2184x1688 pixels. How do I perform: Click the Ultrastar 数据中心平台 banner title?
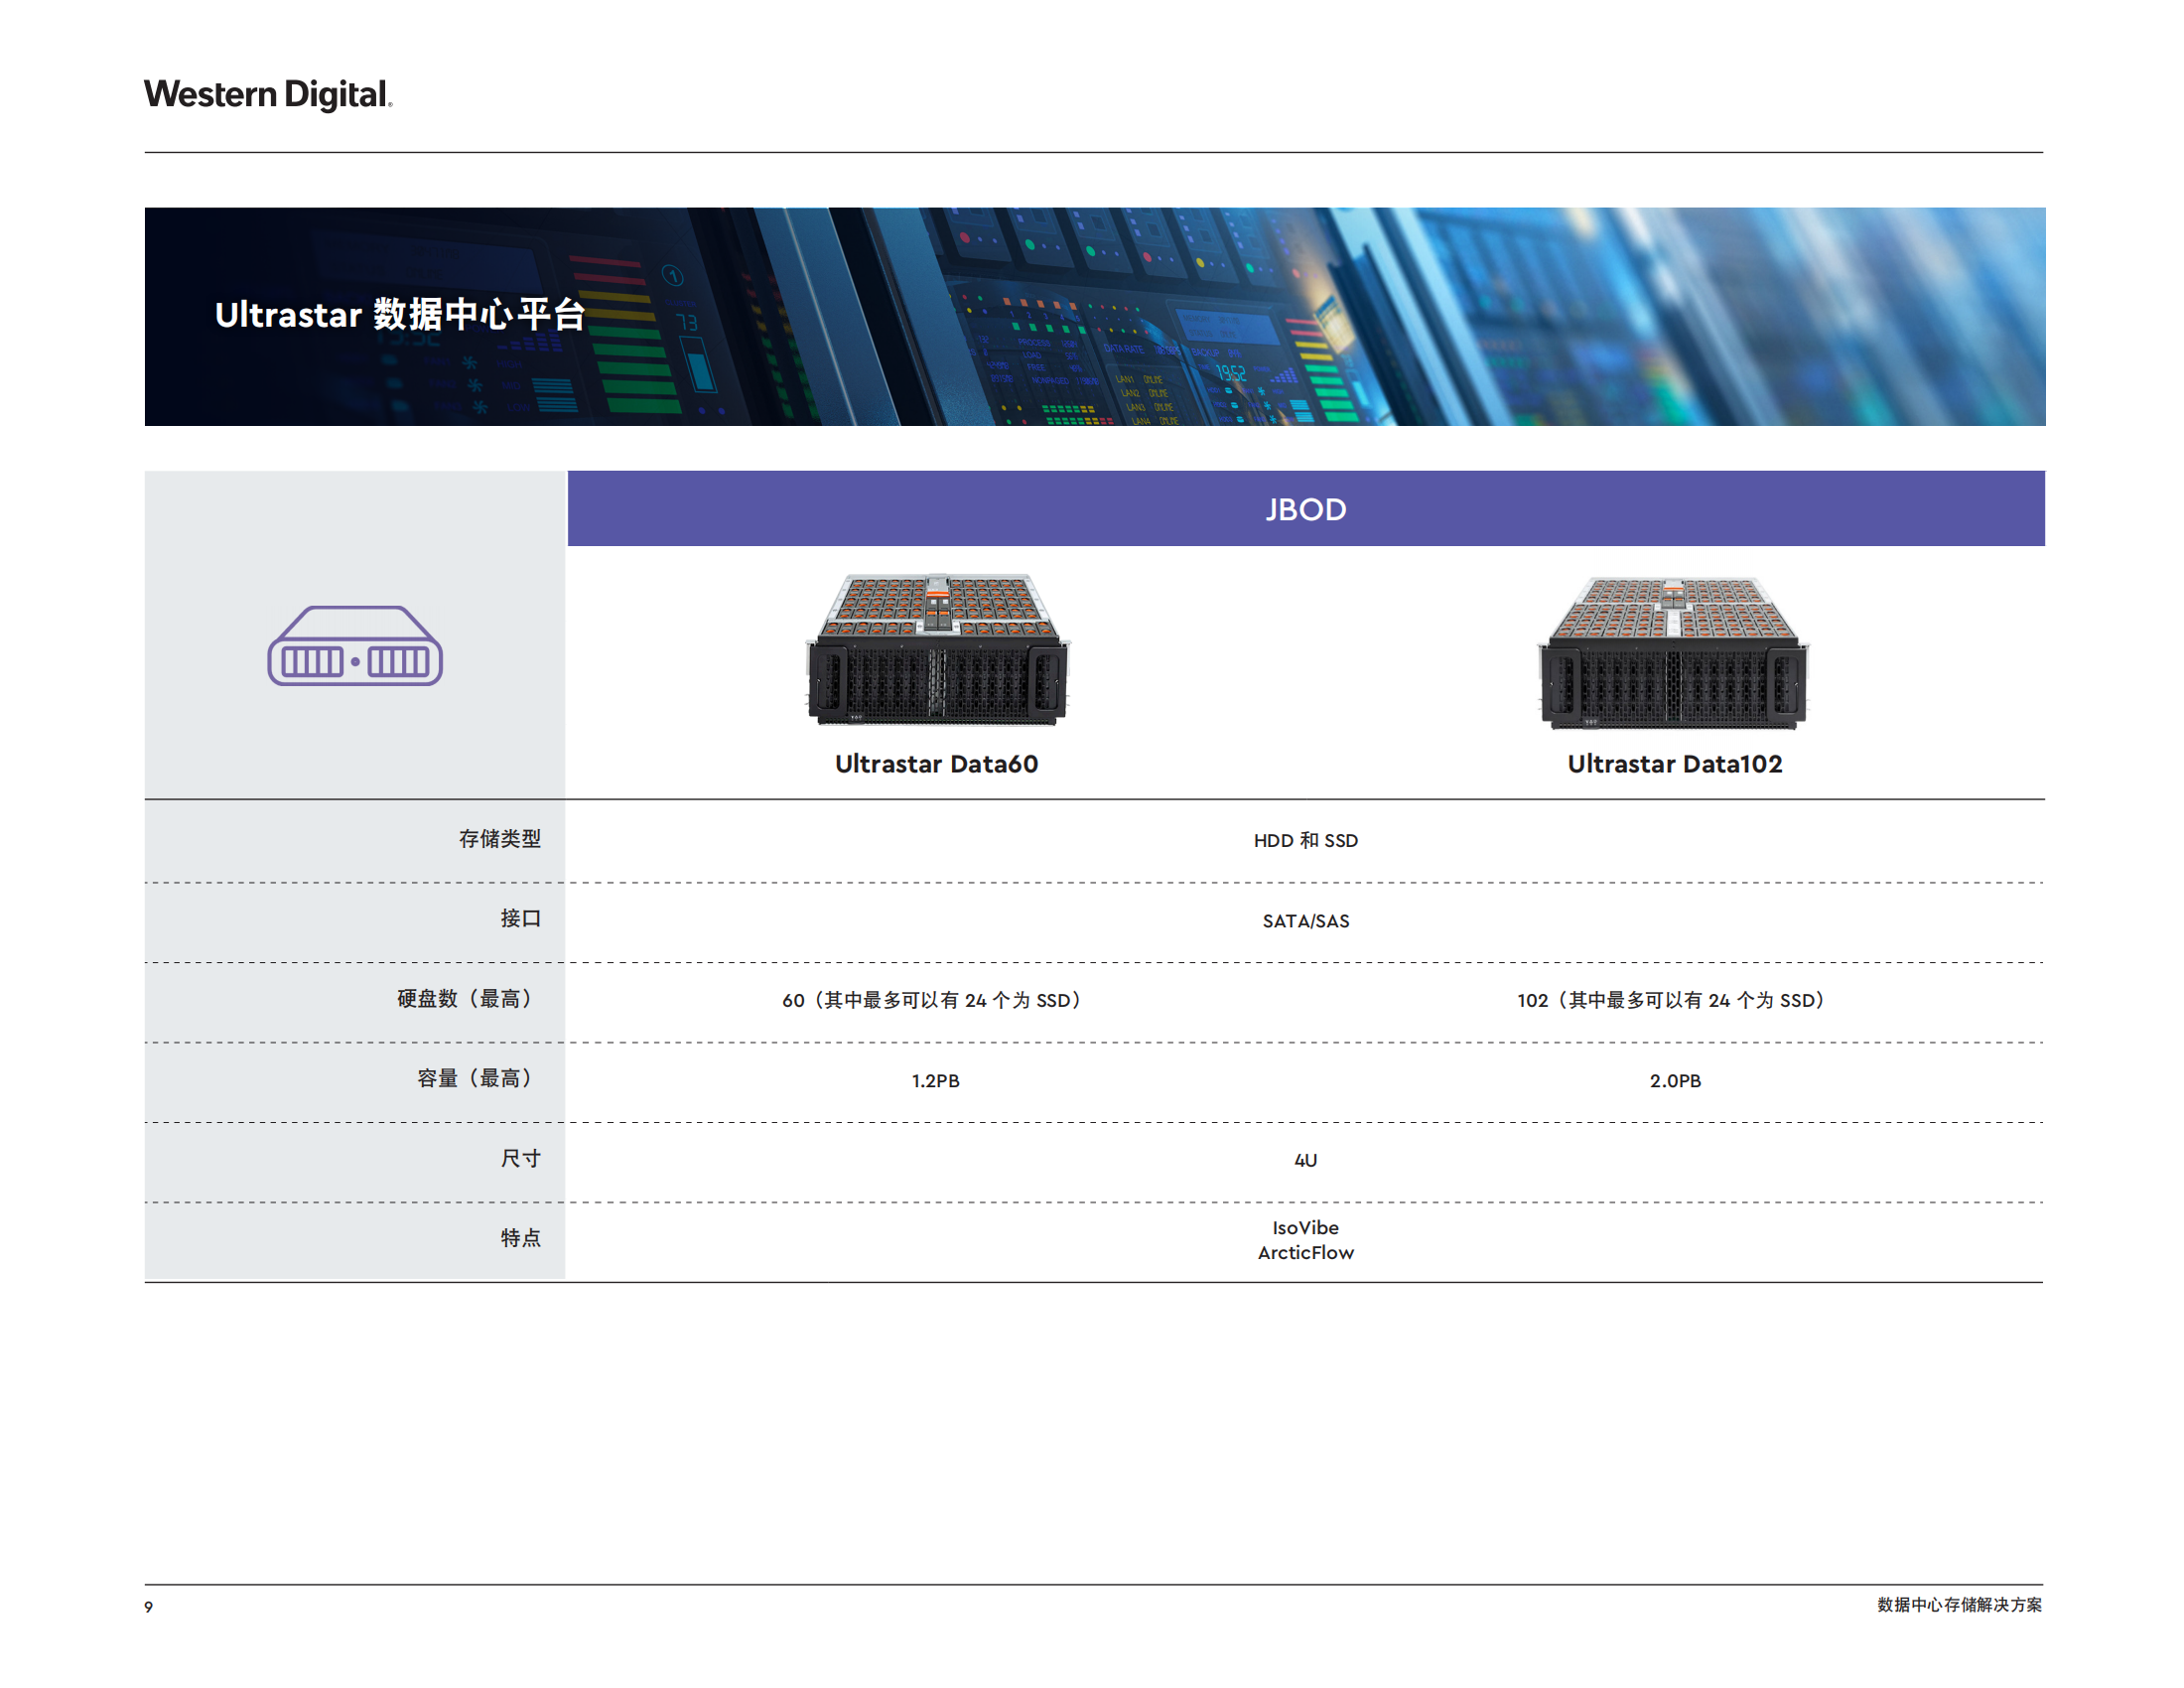(400, 314)
